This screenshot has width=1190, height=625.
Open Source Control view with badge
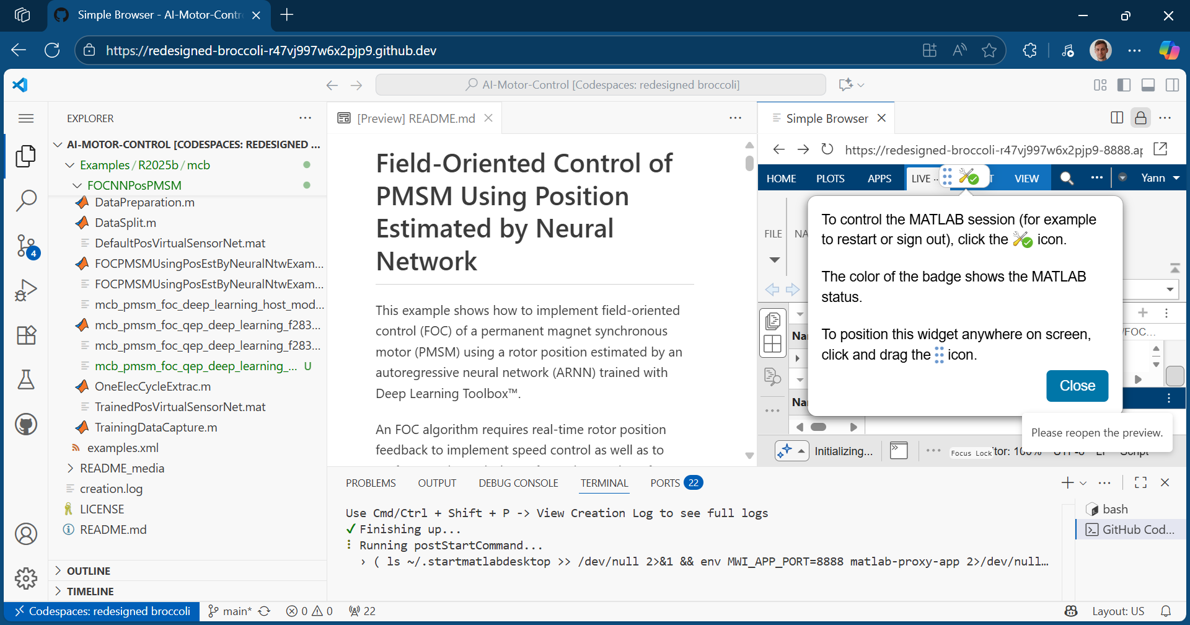26,246
